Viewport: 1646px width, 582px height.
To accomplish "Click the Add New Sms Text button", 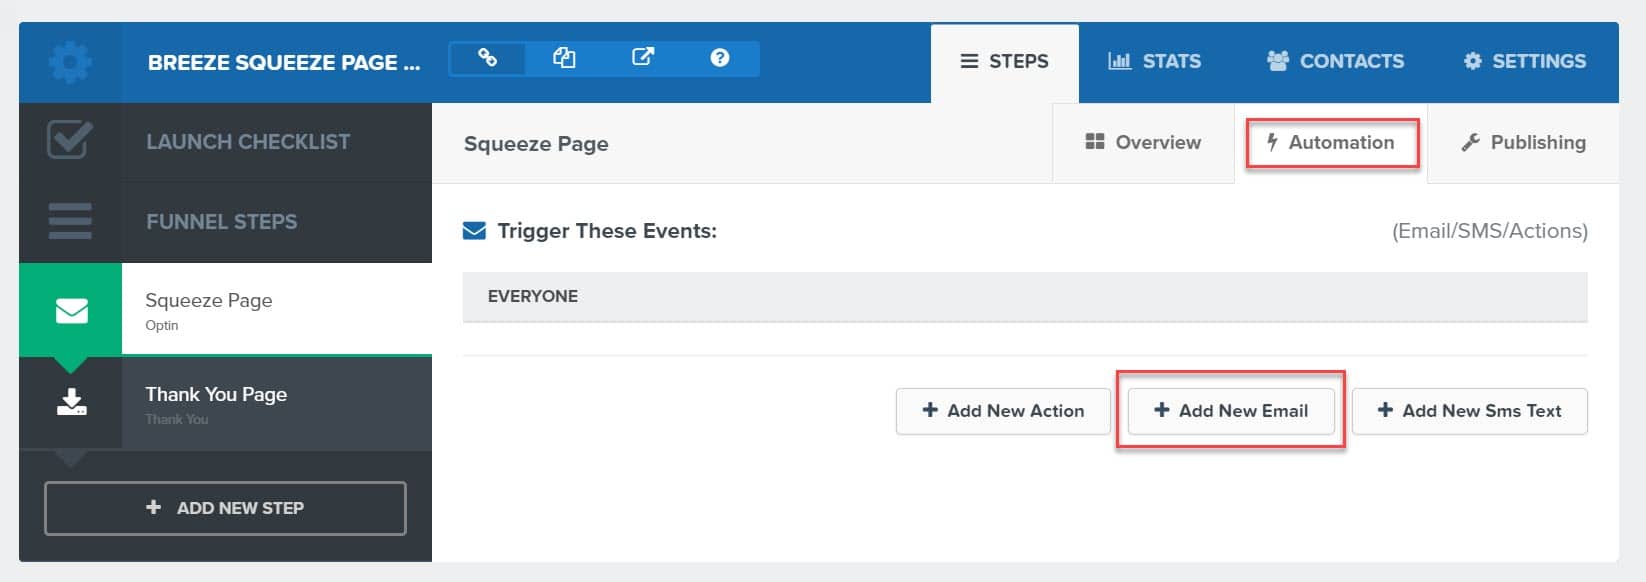I will coord(1469,411).
